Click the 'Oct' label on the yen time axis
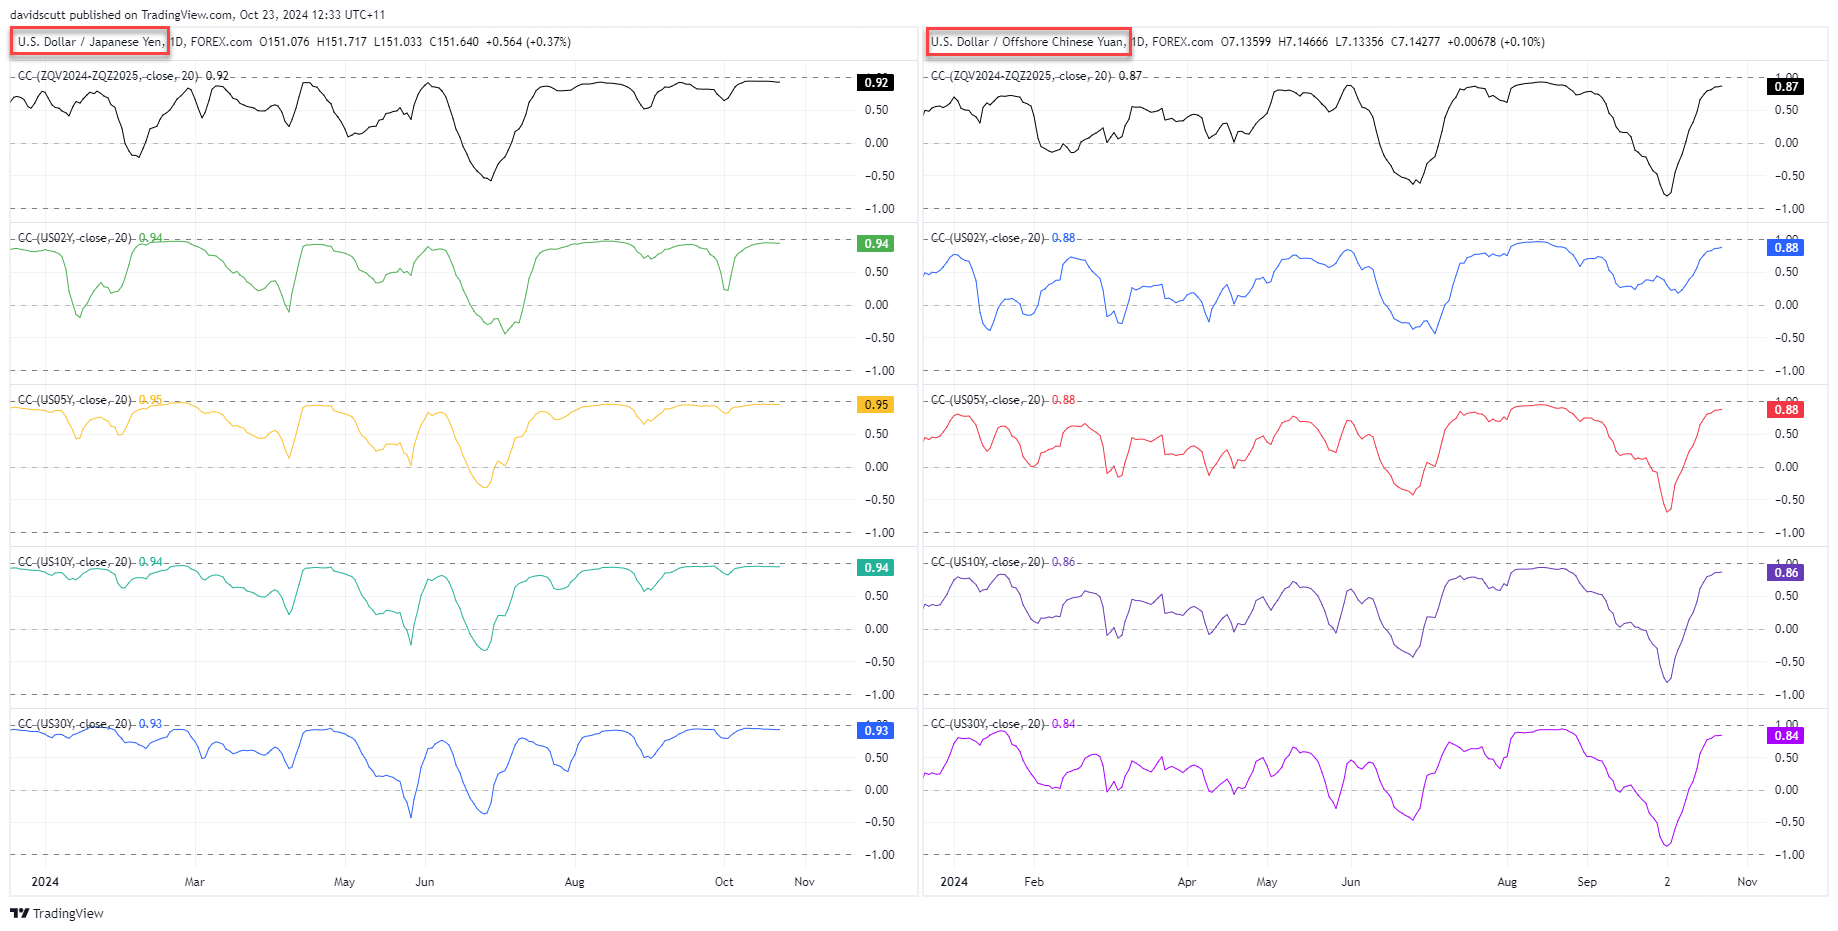The image size is (1838, 931). click(x=724, y=882)
